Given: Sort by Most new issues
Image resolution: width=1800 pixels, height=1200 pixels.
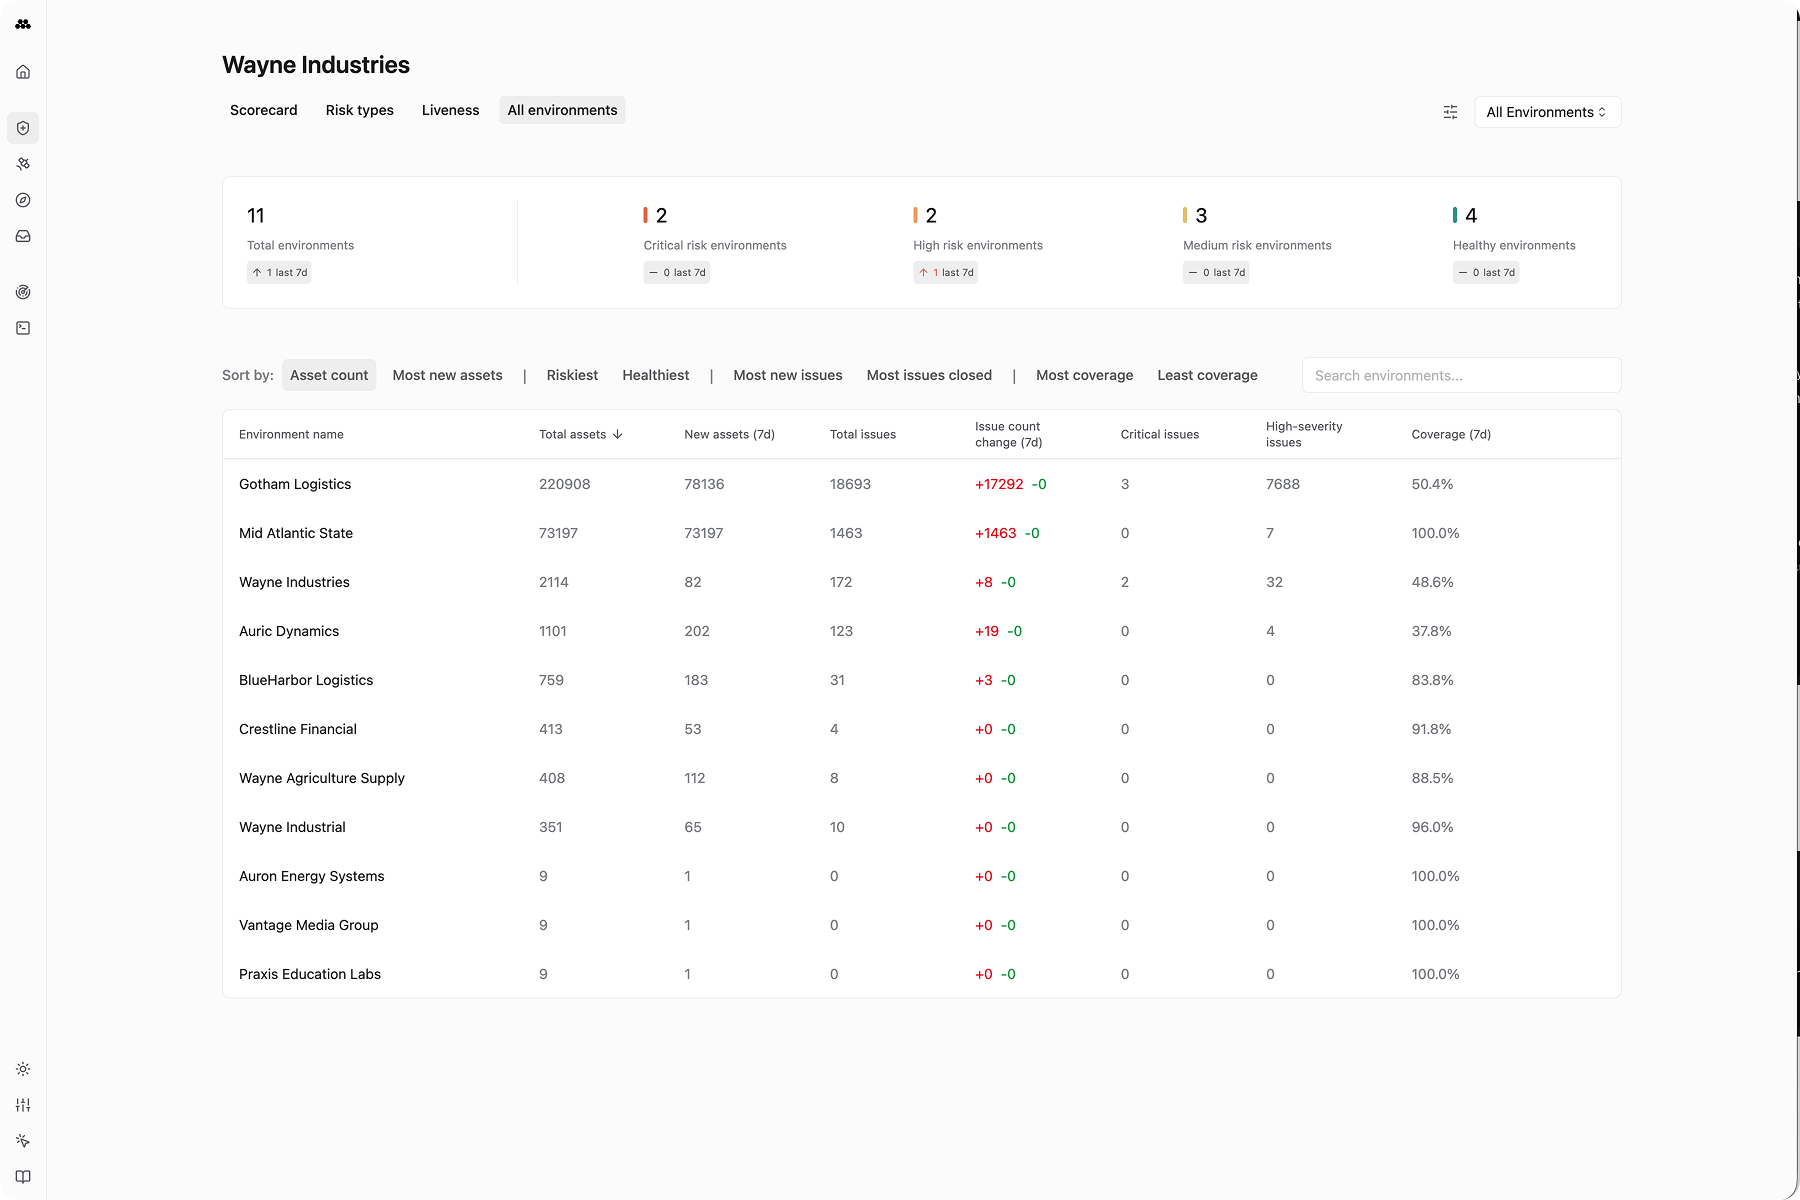Looking at the screenshot, I should tap(787, 375).
